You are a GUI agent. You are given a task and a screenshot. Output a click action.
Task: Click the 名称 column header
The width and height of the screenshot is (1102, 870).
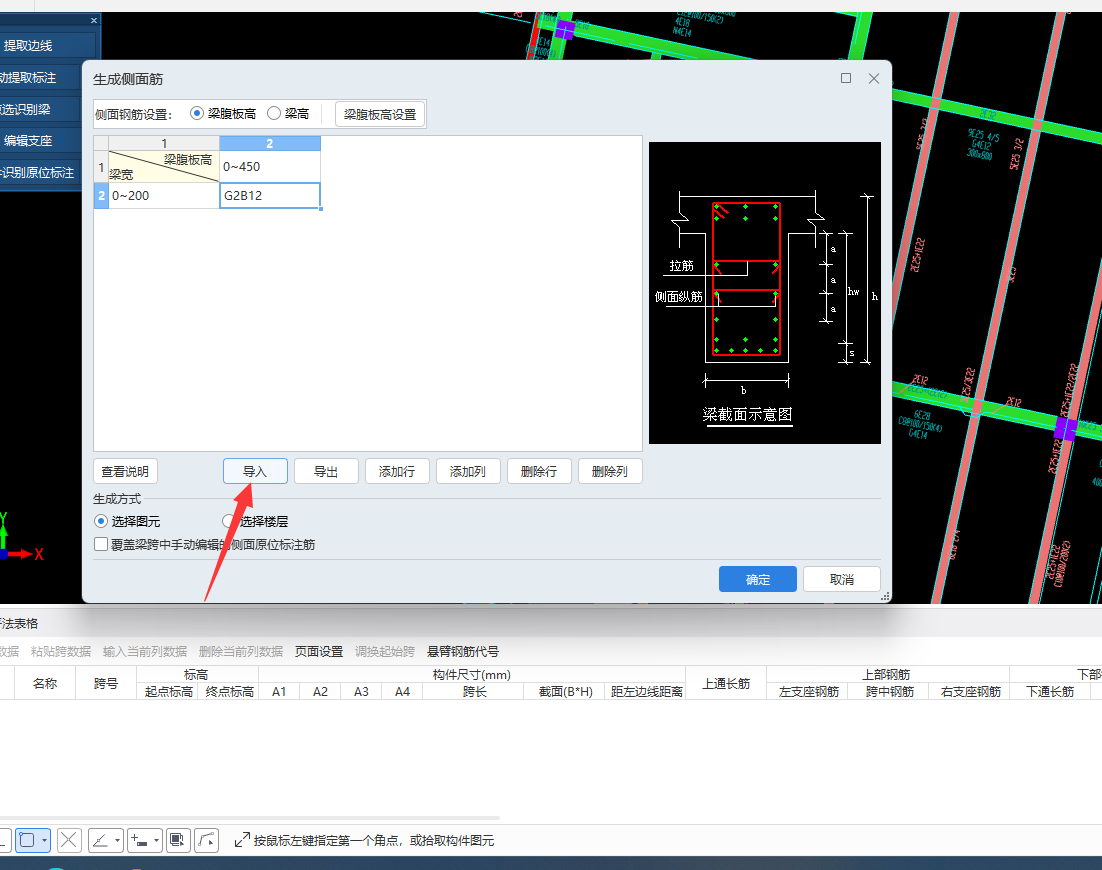pos(45,683)
